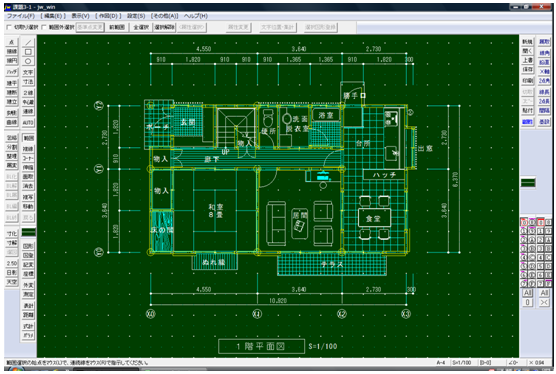Open the ヘルプ(H) menu
The width and height of the screenshot is (556, 374).
(196, 16)
